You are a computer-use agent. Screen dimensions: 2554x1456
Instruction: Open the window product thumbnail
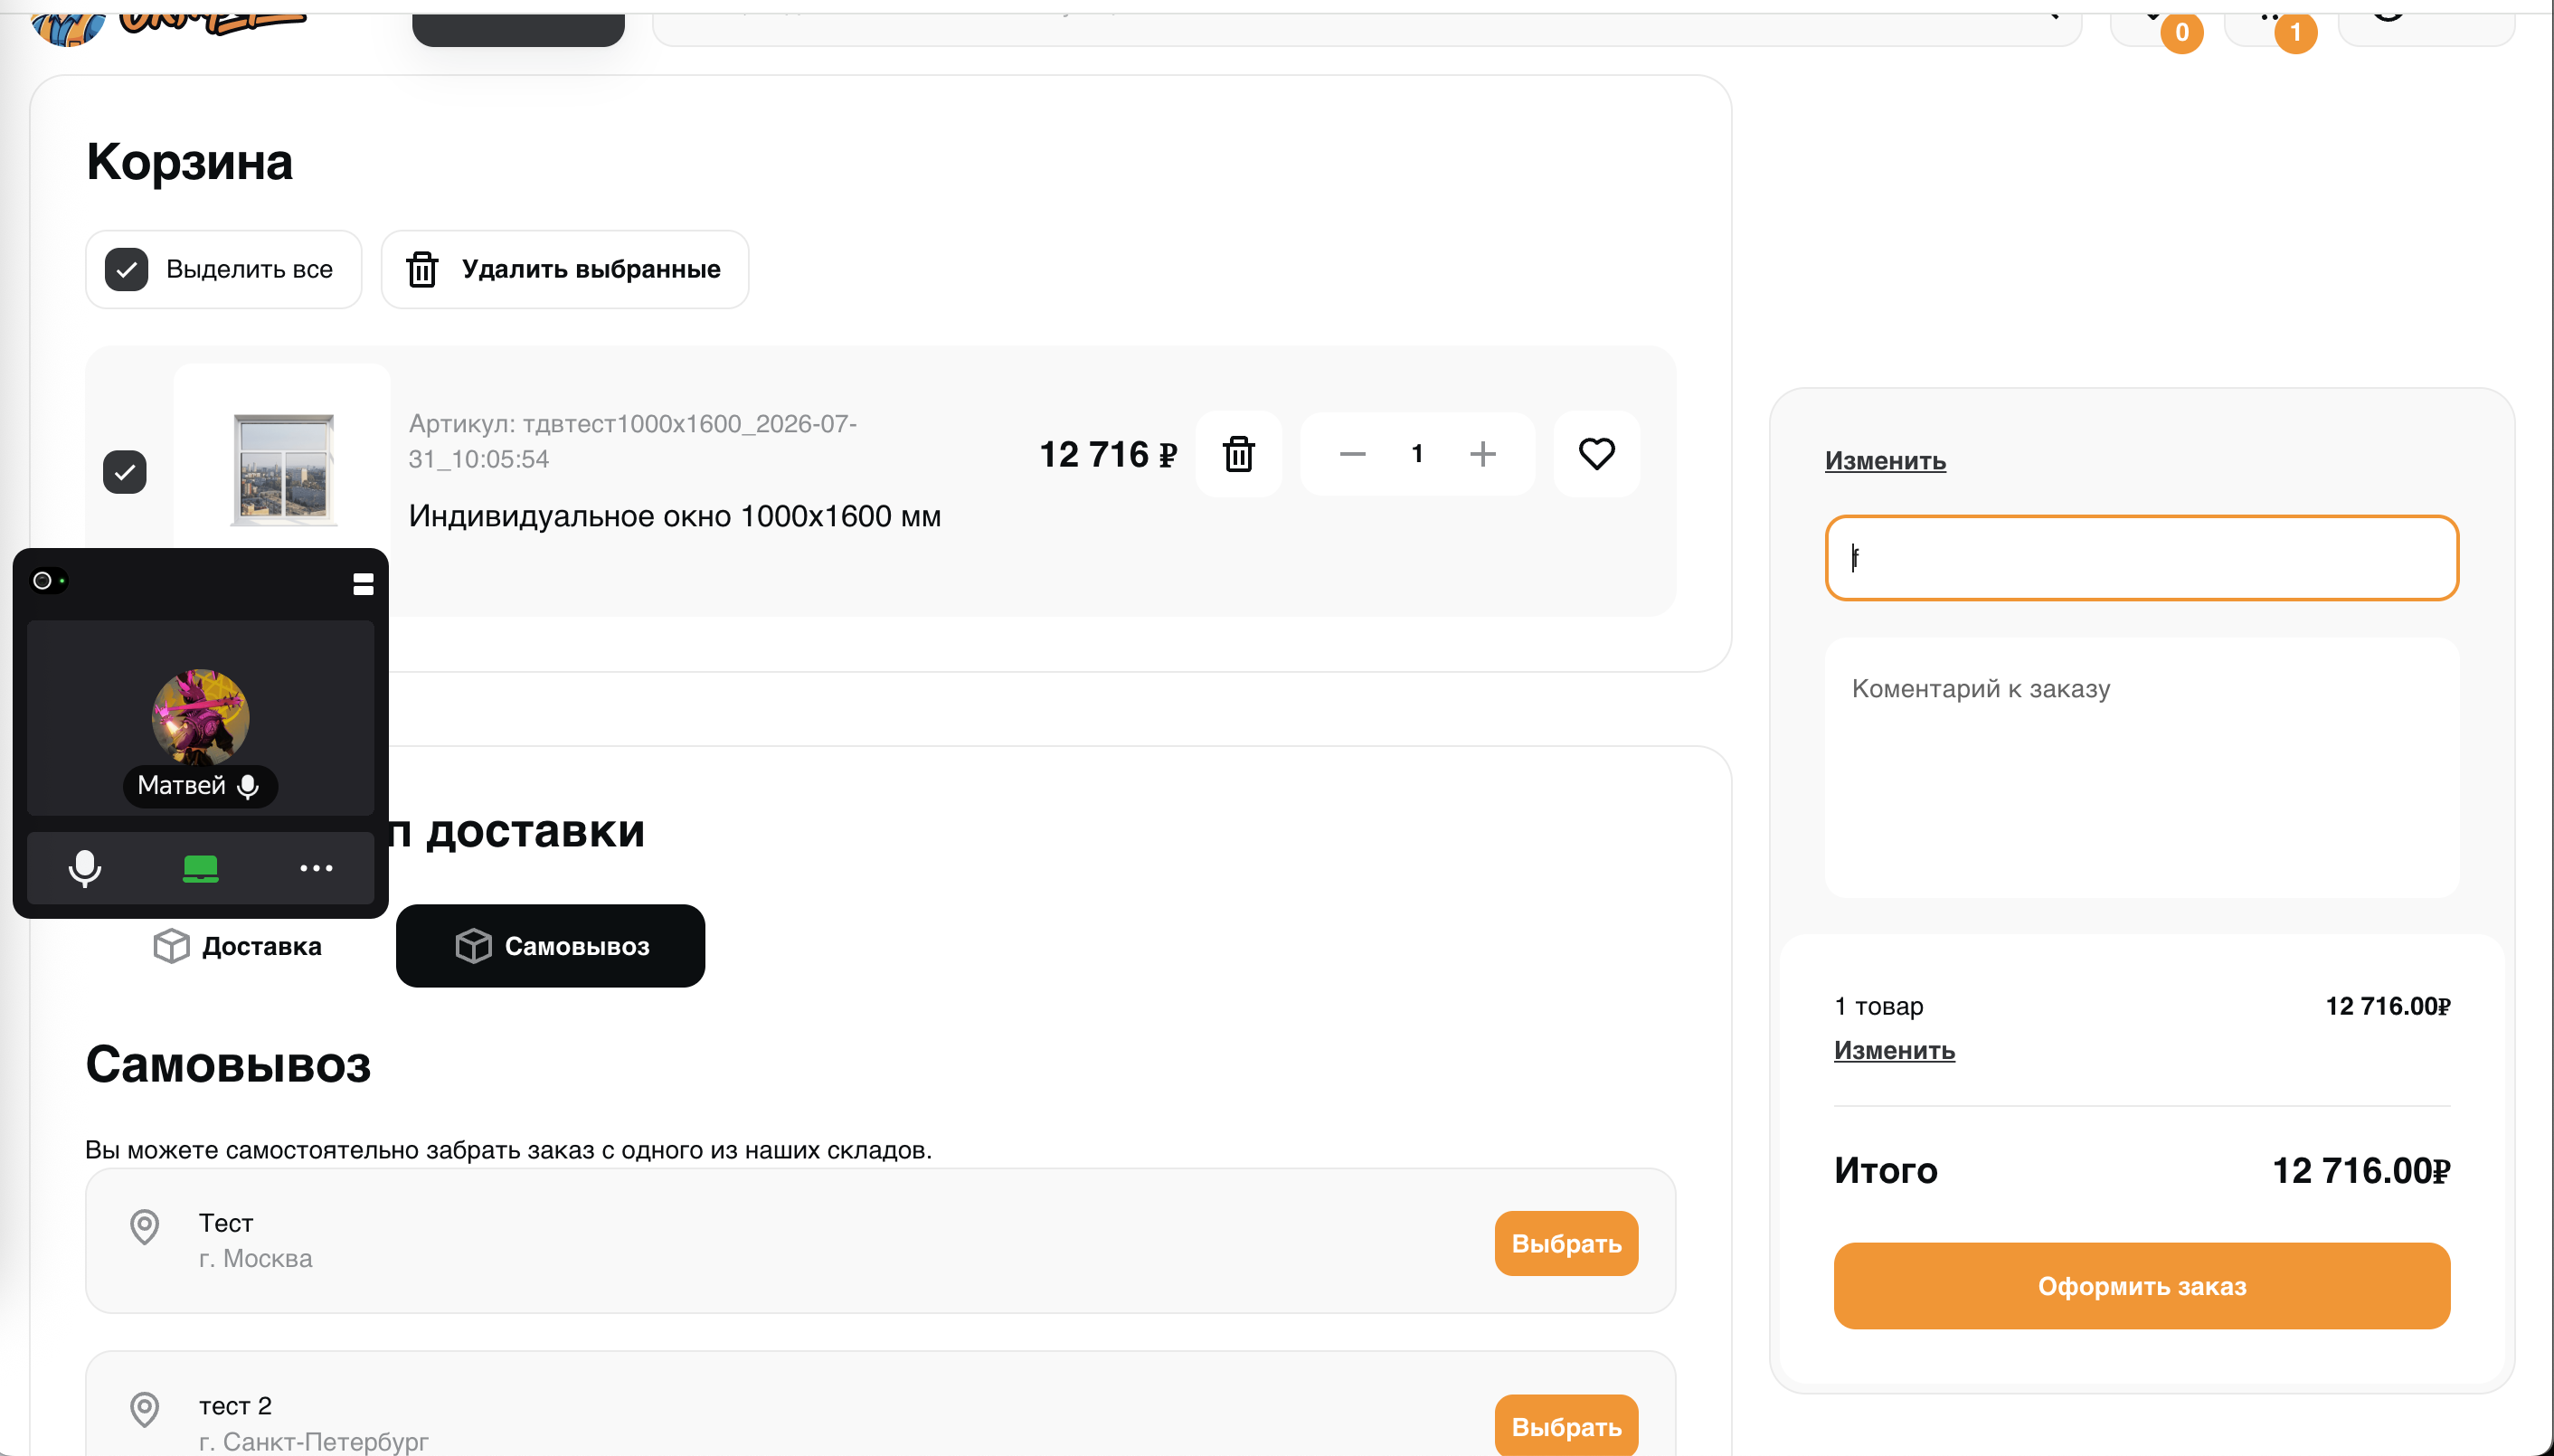[x=283, y=469]
